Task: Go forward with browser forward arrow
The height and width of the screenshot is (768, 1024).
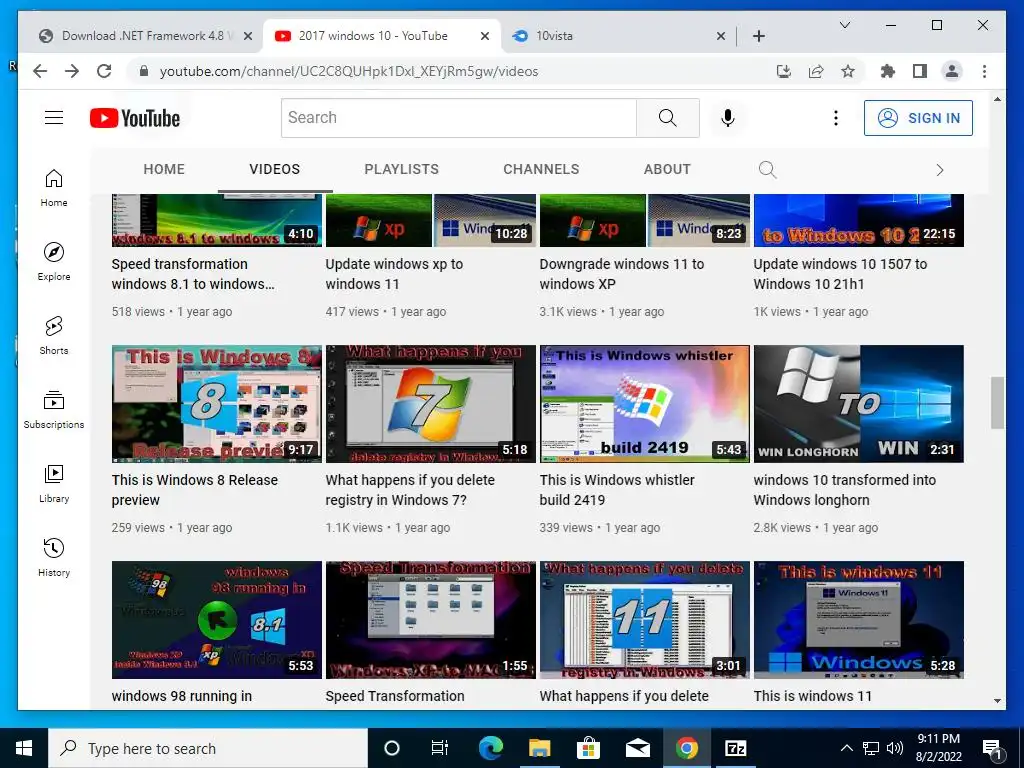Action: click(x=72, y=71)
